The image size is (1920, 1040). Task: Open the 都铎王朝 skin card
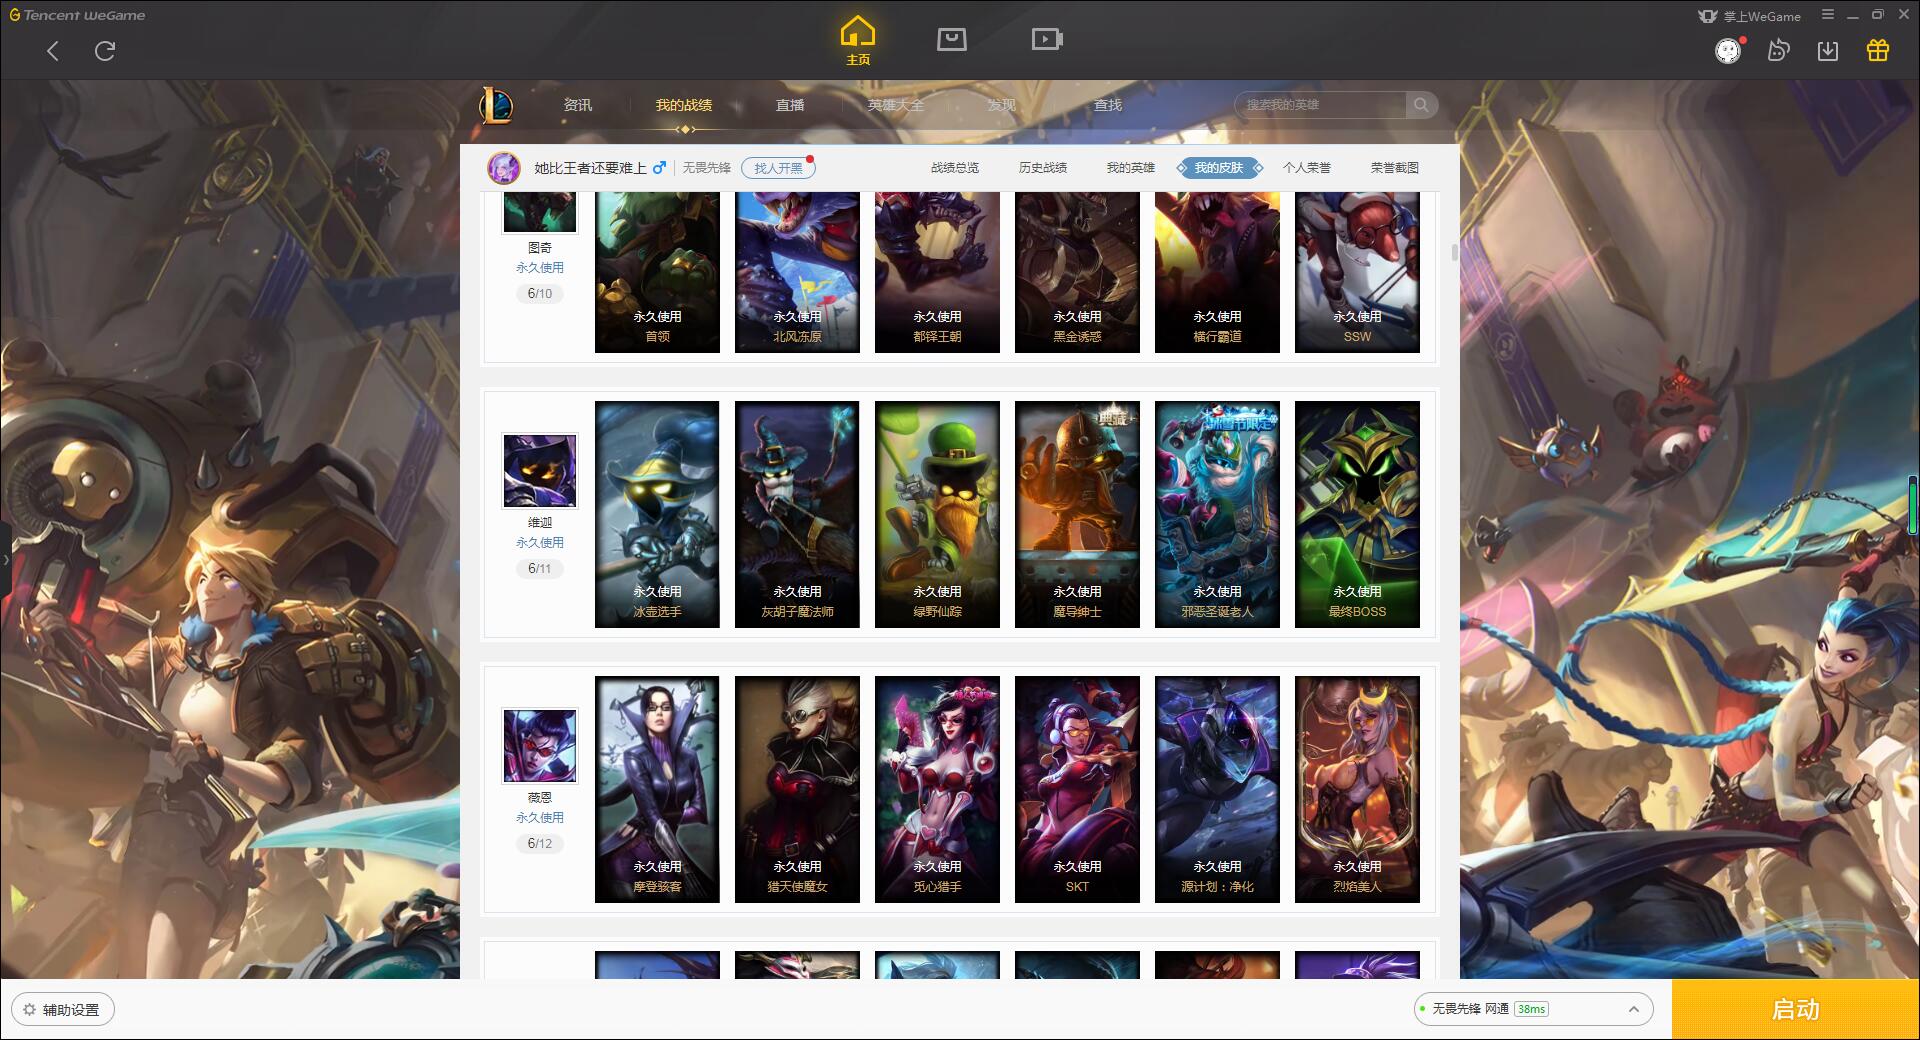(x=937, y=272)
